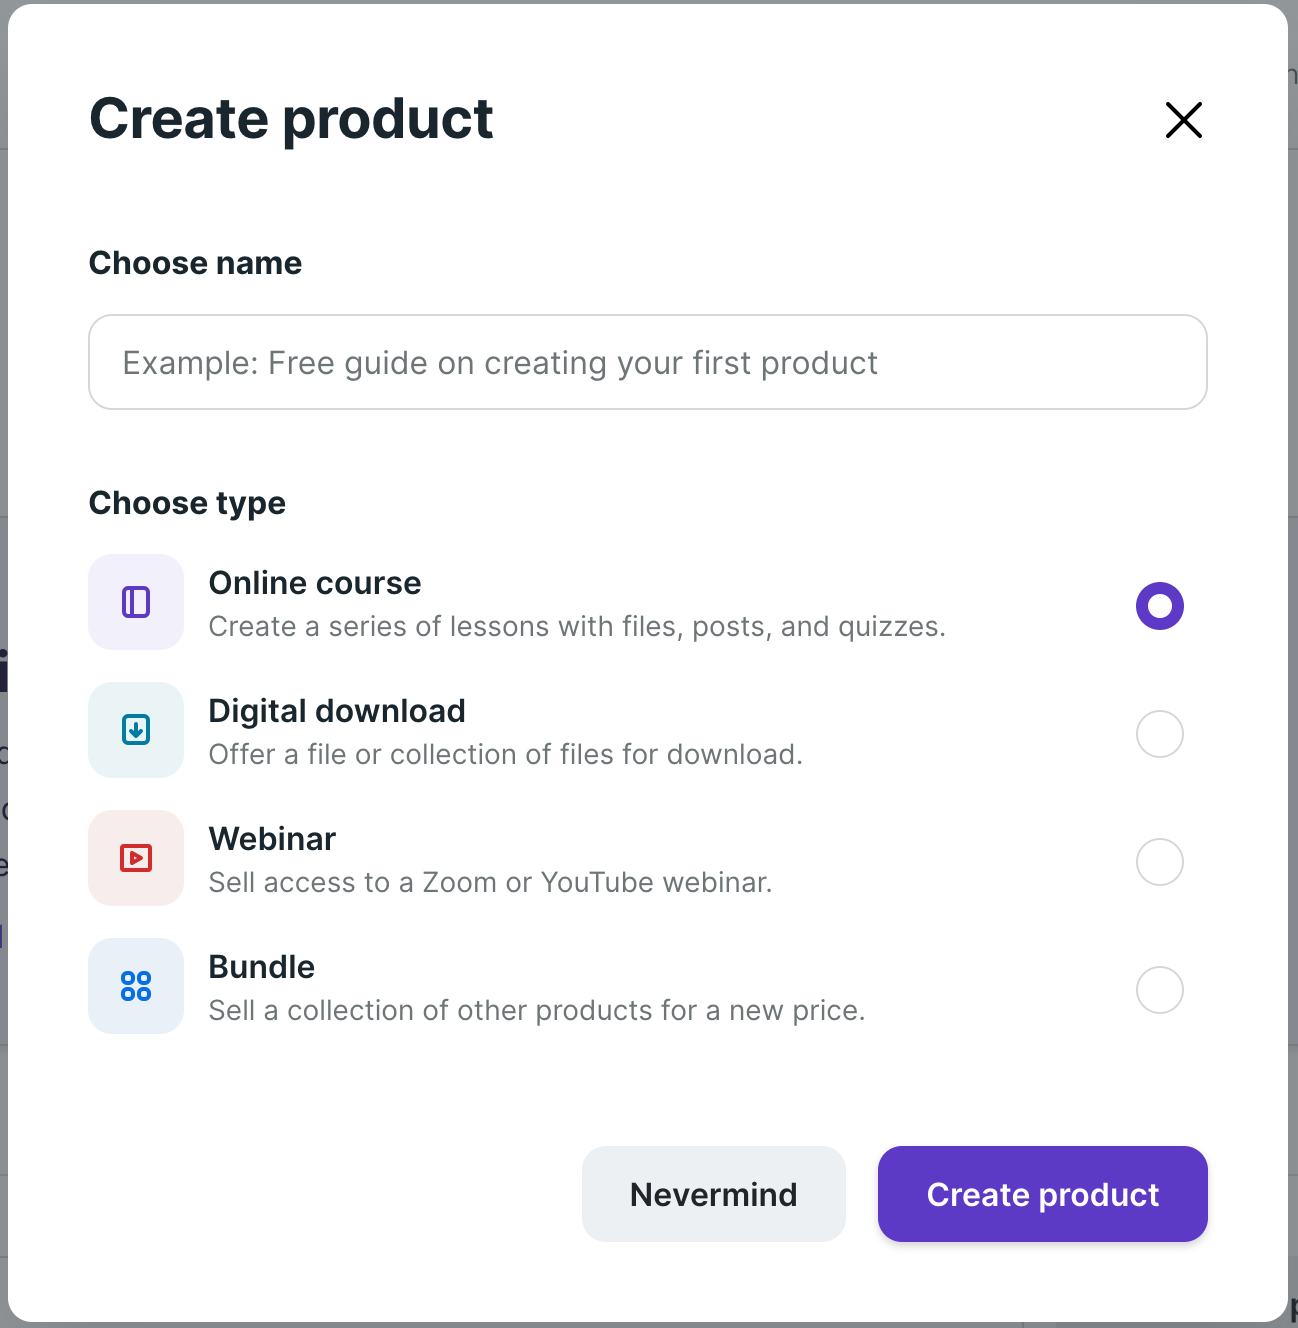Select the Bundle radio button
The image size is (1298, 1328).
pos(1159,989)
